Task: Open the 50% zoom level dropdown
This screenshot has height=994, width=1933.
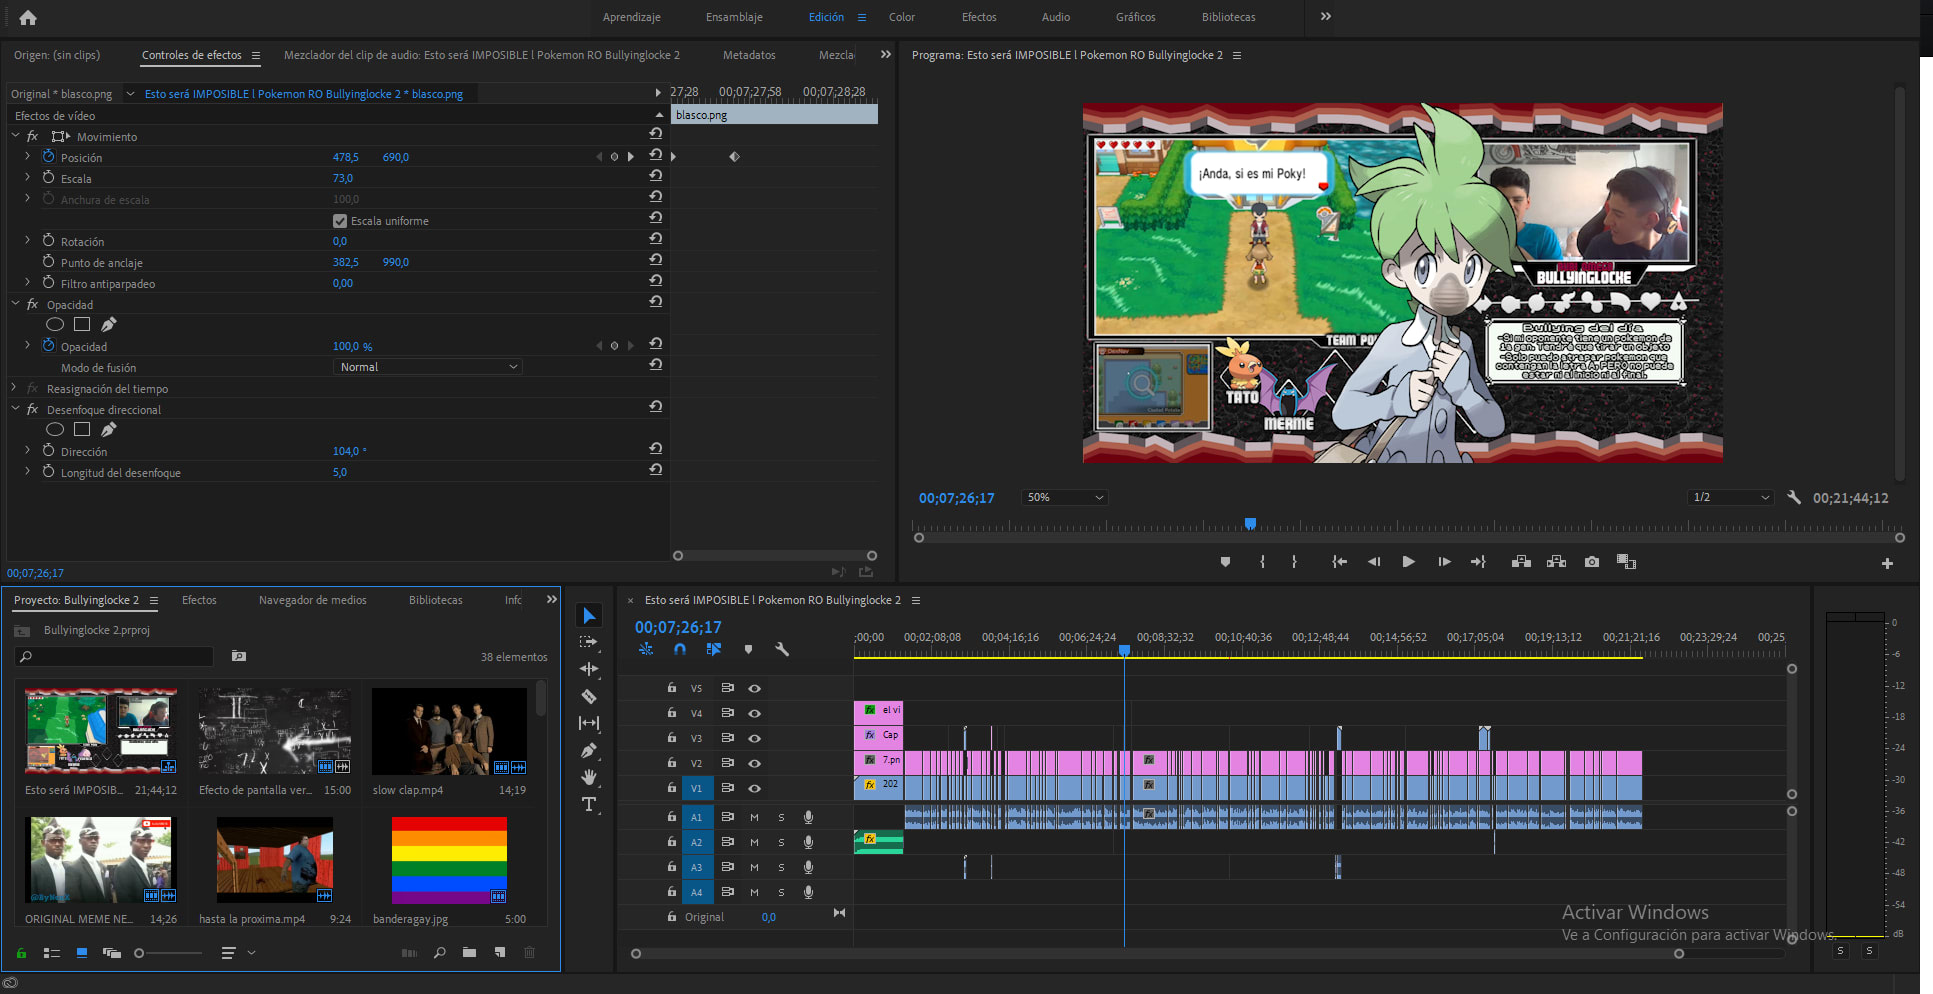Action: pyautogui.click(x=1065, y=497)
